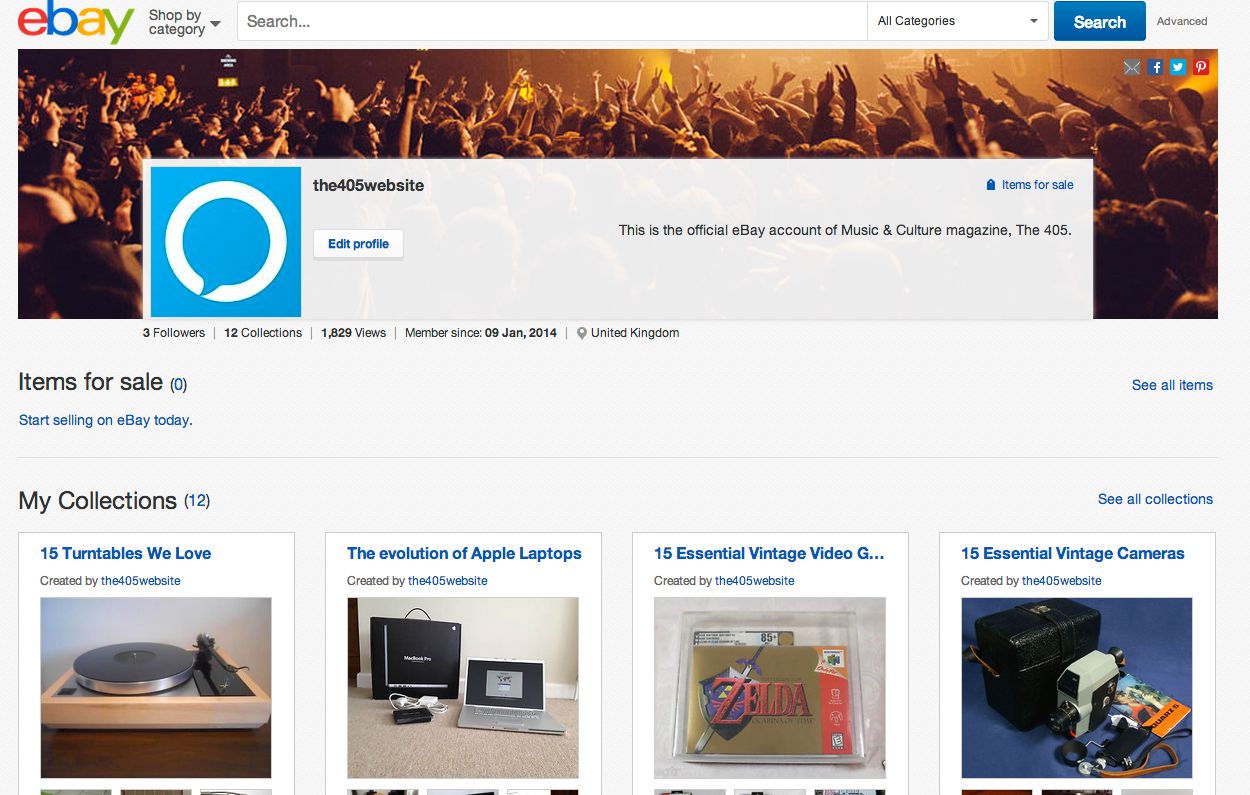Open the Advanced search link
Viewport: 1250px width, 795px height.
1182,21
